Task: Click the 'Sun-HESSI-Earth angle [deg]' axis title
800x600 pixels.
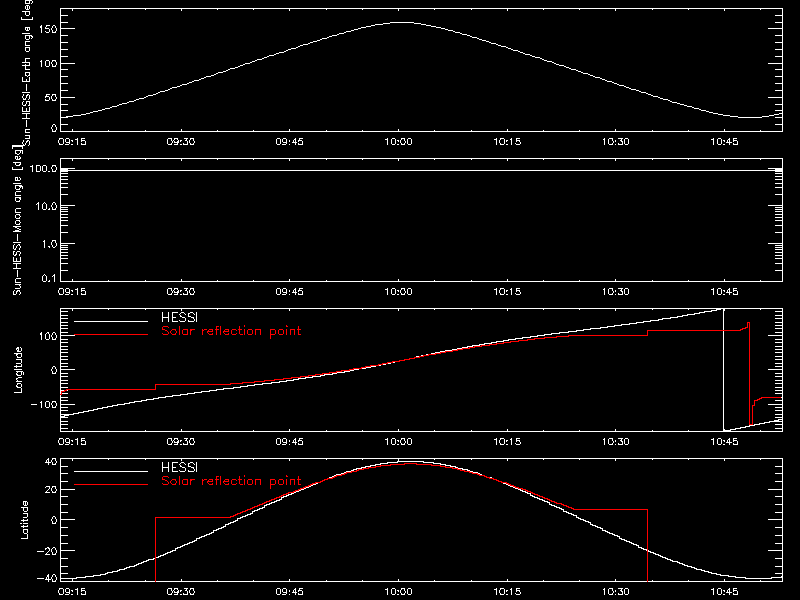Action: point(27,71)
